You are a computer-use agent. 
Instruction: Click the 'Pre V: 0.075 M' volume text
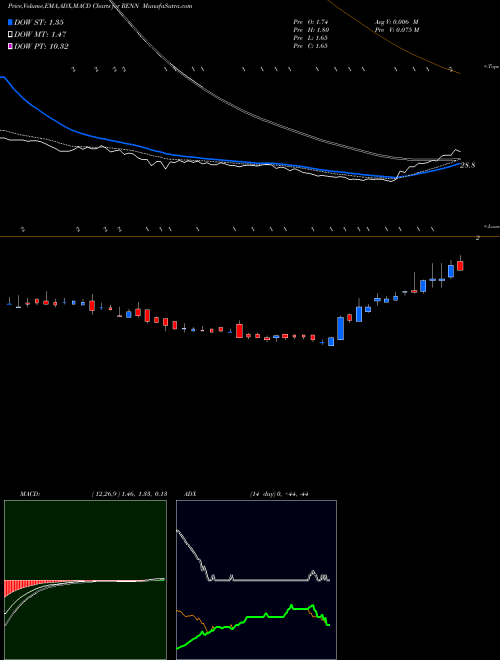click(397, 29)
